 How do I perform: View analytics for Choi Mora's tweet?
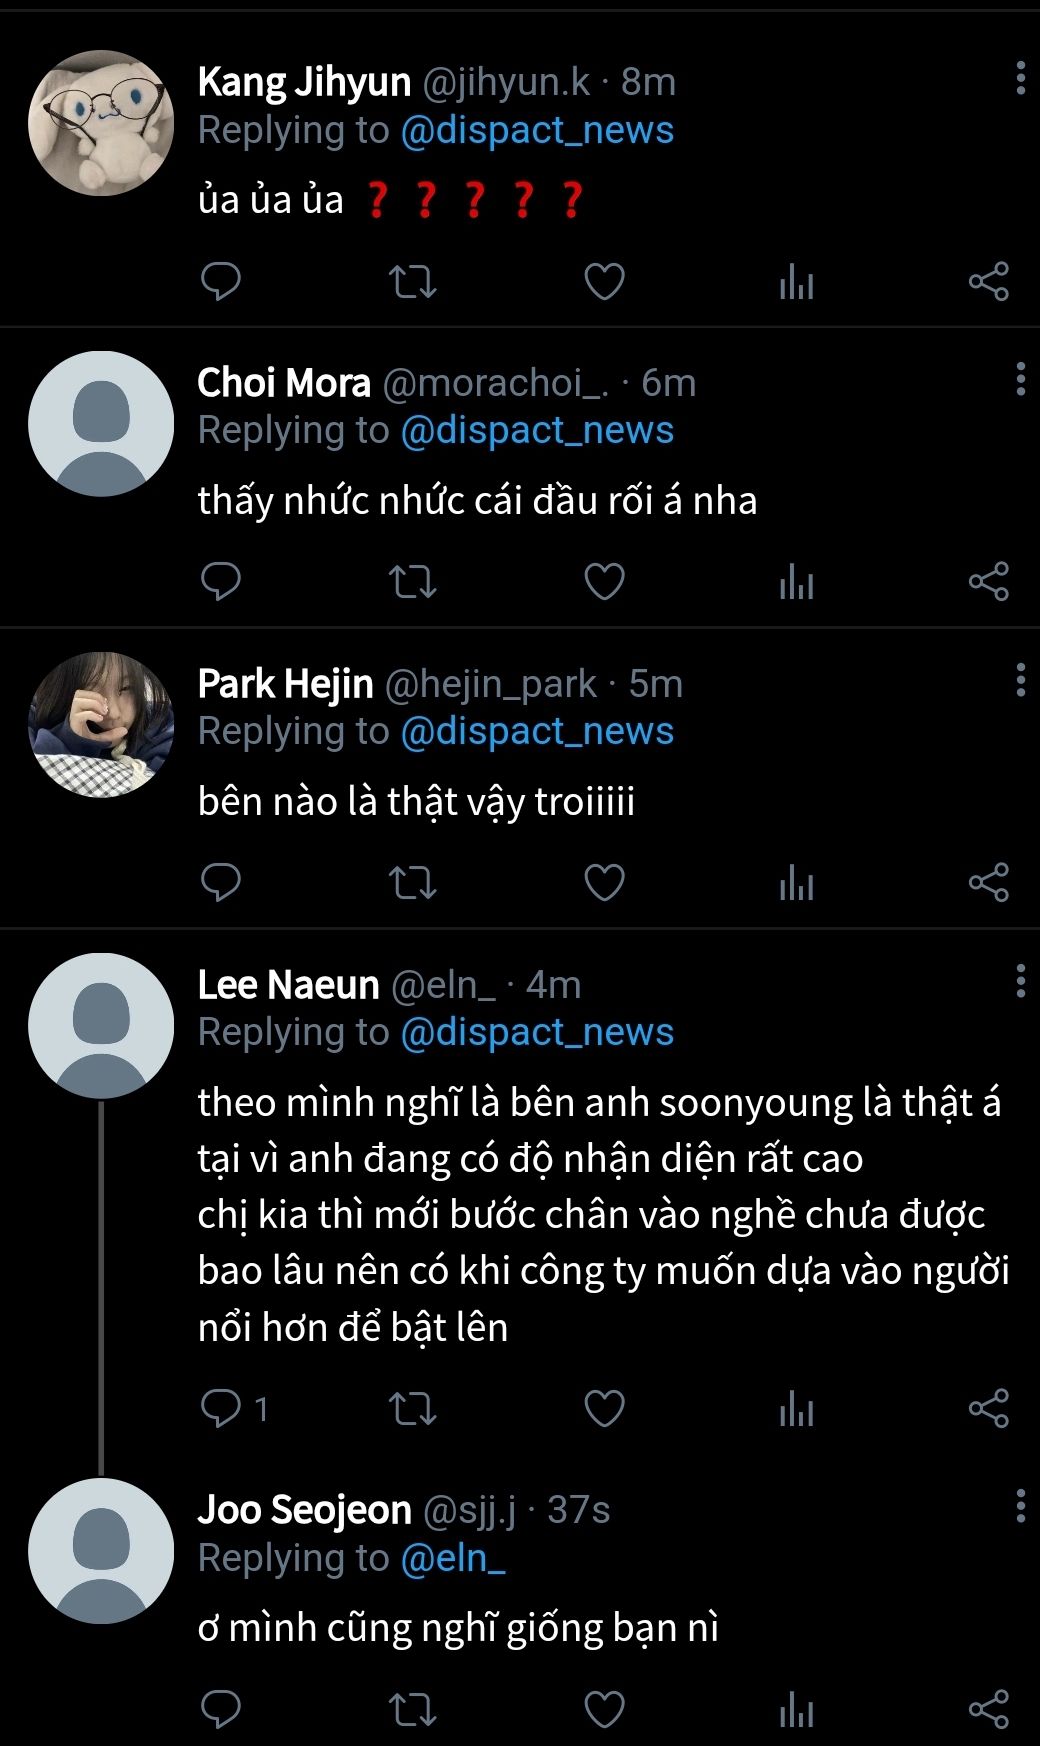(796, 582)
